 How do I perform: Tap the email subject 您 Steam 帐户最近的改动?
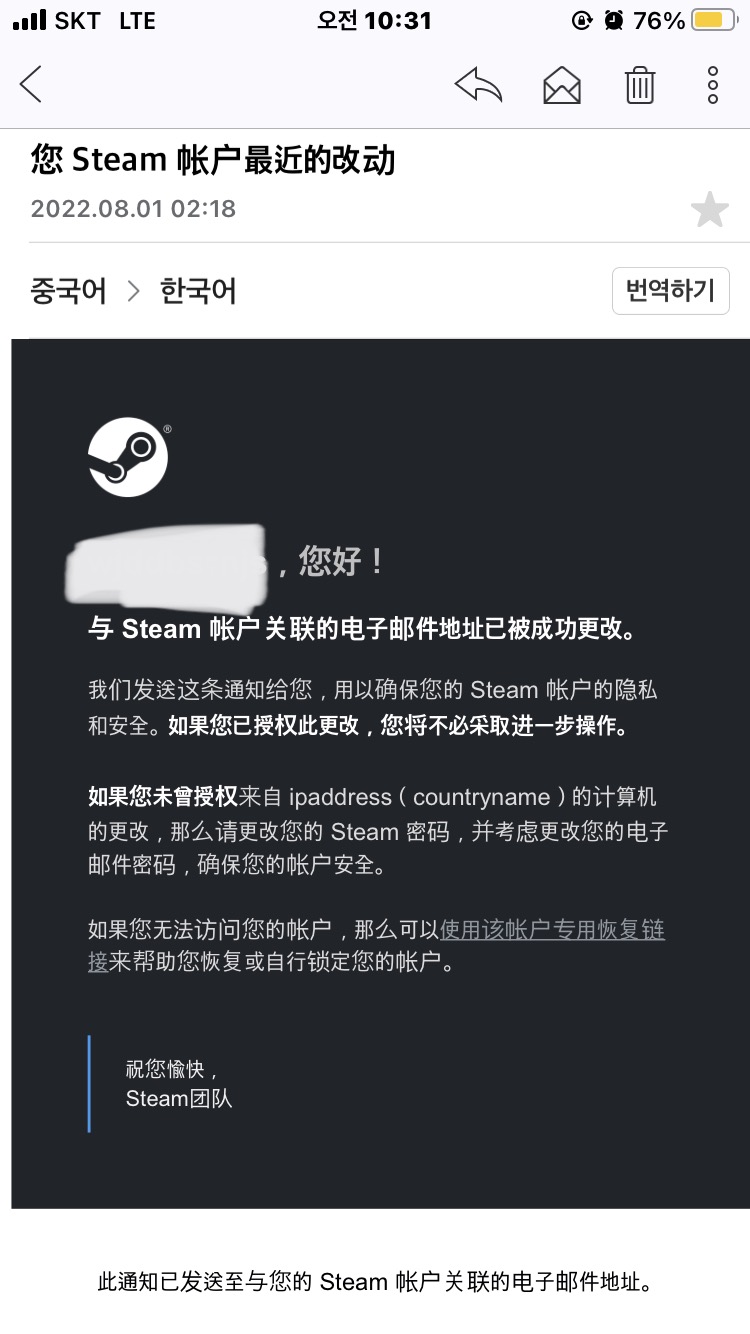pos(213,160)
